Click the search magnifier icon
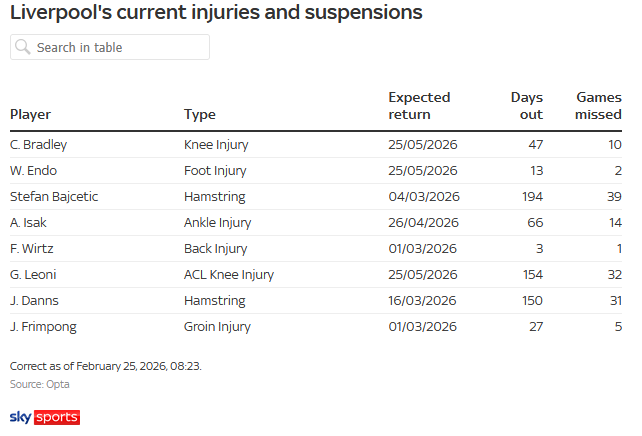Screen dimensions: 642x436 click(x=23, y=47)
